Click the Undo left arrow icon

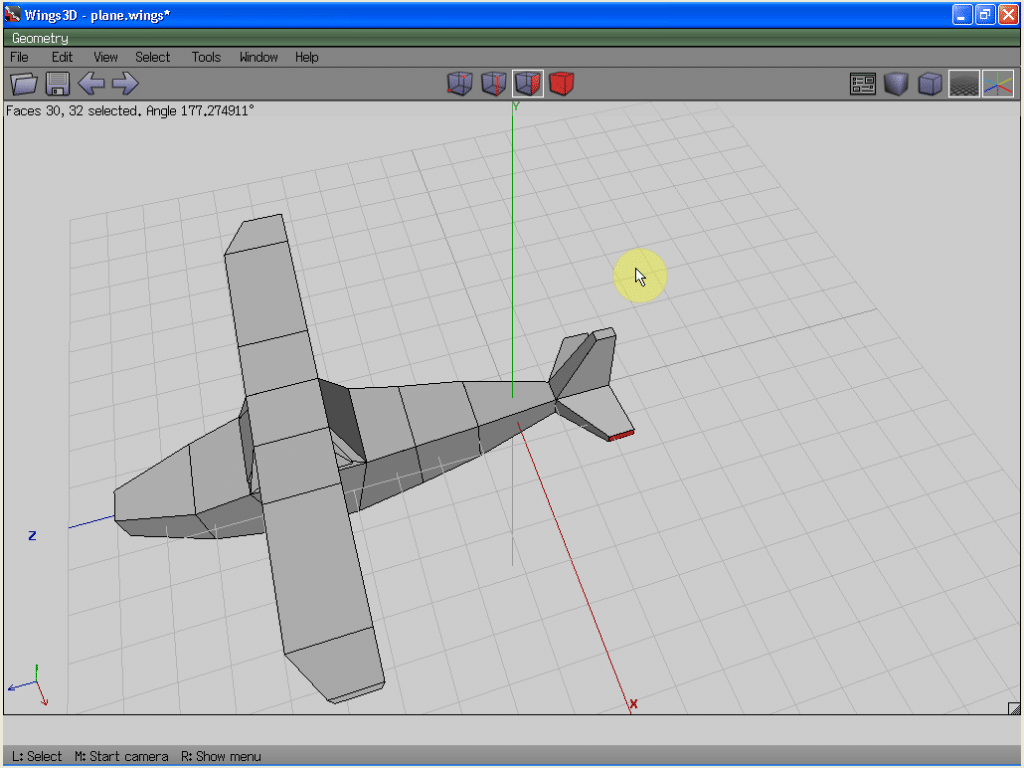pos(91,84)
